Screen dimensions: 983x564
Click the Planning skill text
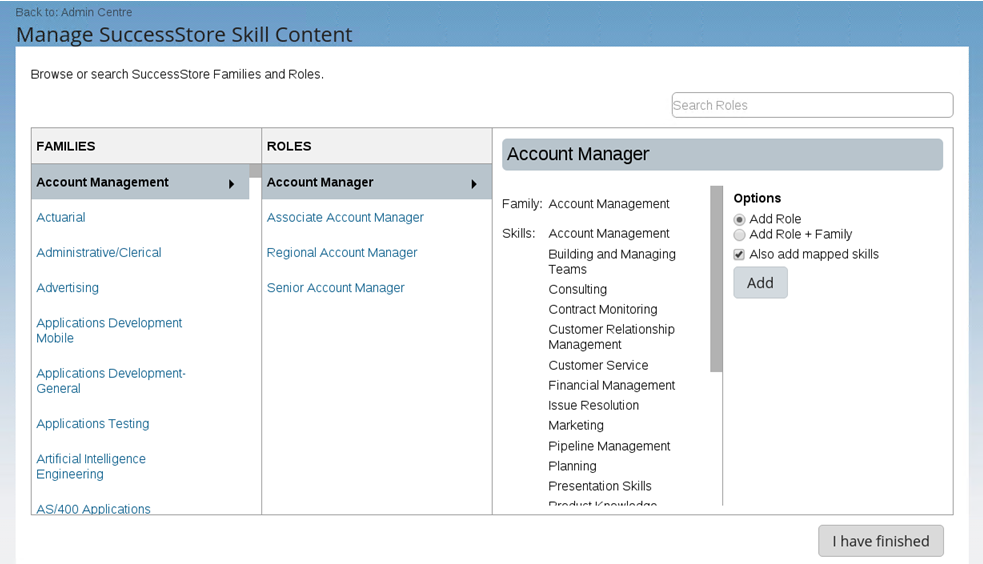point(572,466)
